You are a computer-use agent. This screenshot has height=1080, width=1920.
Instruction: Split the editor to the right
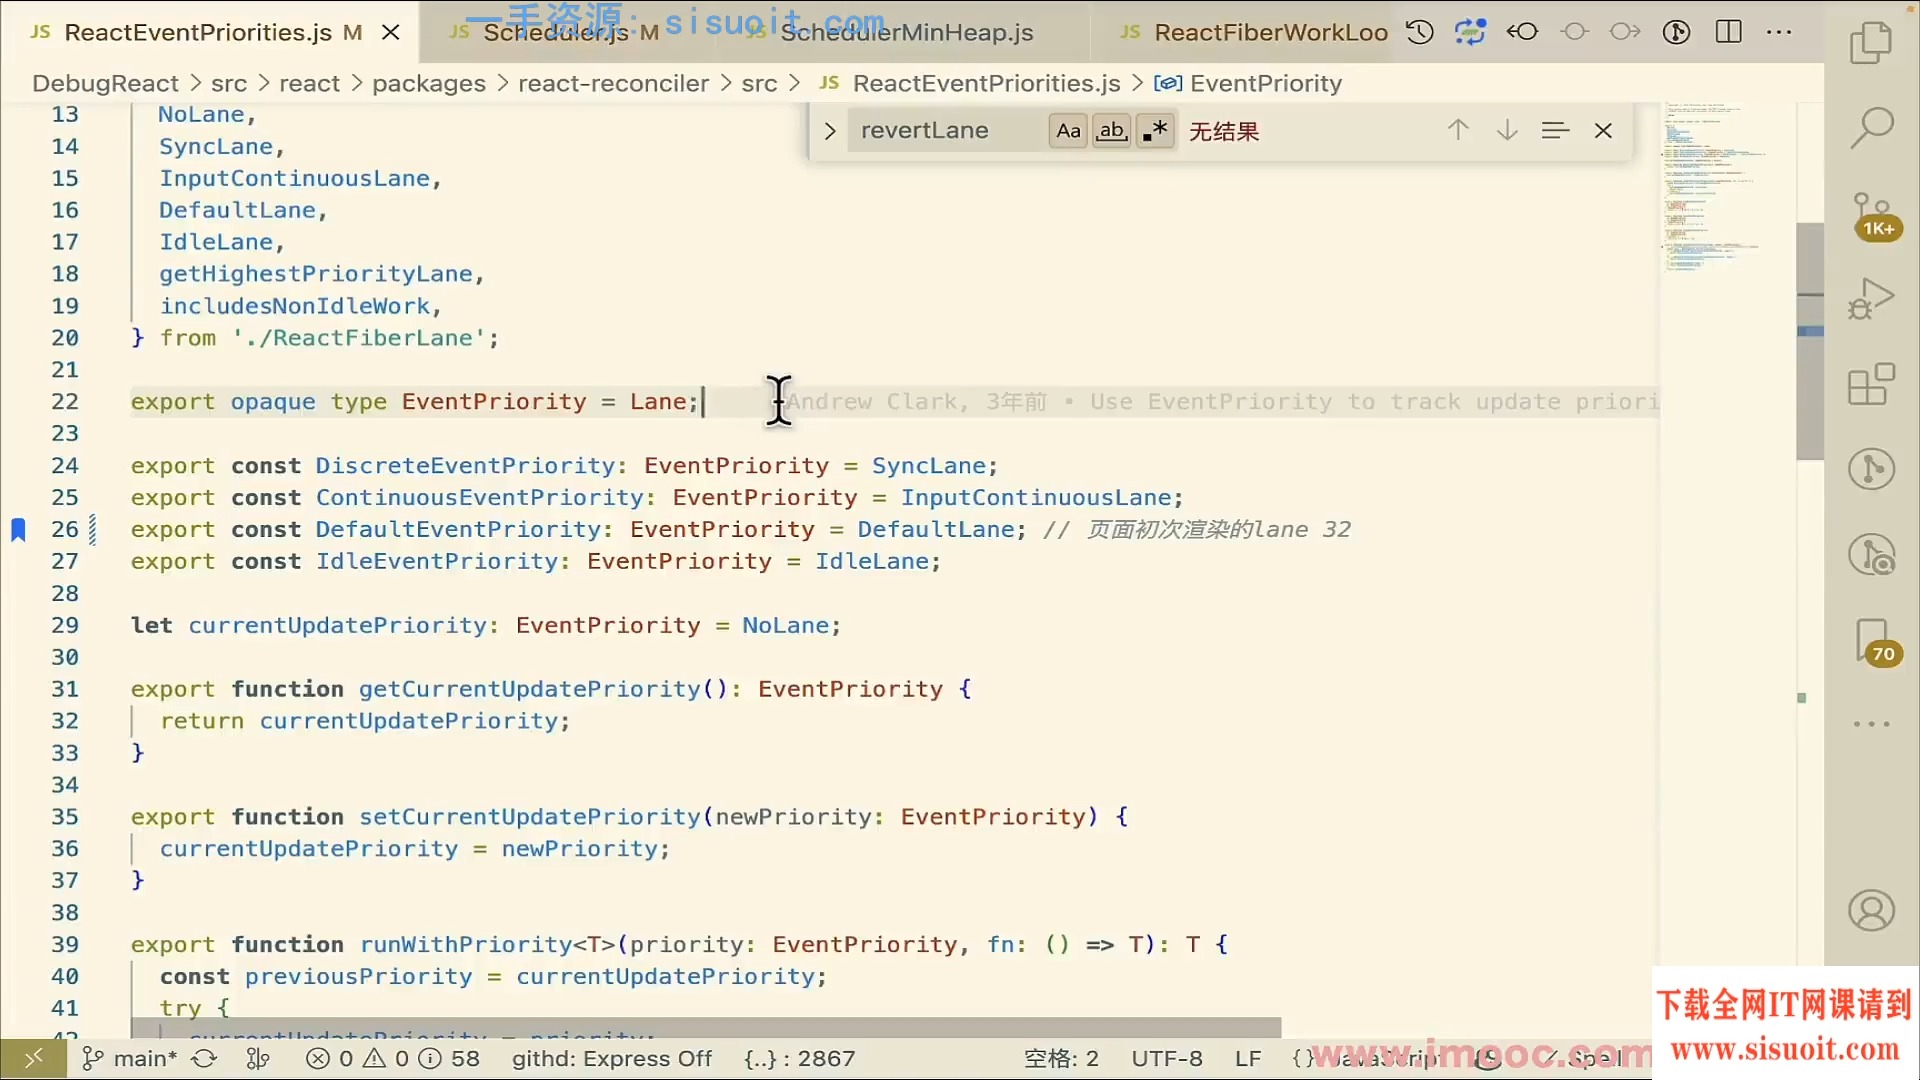(1729, 32)
